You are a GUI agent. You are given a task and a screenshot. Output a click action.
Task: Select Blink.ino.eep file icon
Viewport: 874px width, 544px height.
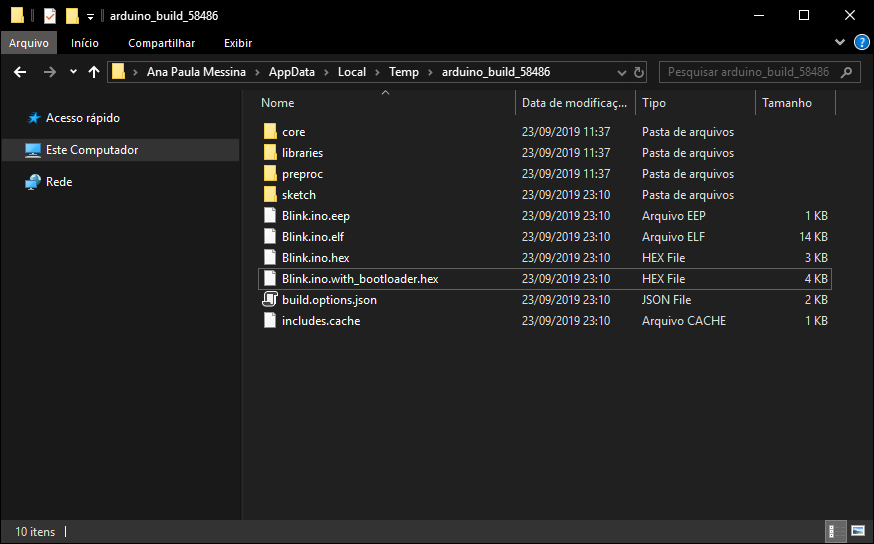pyautogui.click(x=270, y=216)
